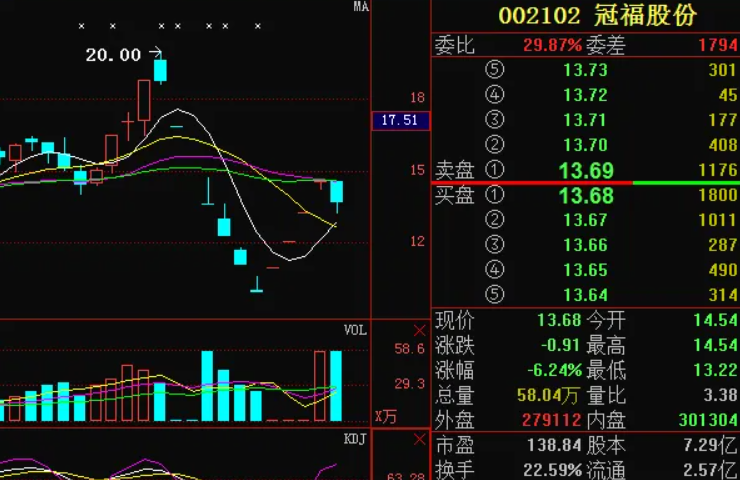Click the 委比 29.87% value
The width and height of the screenshot is (740, 480).
pyautogui.click(x=553, y=45)
